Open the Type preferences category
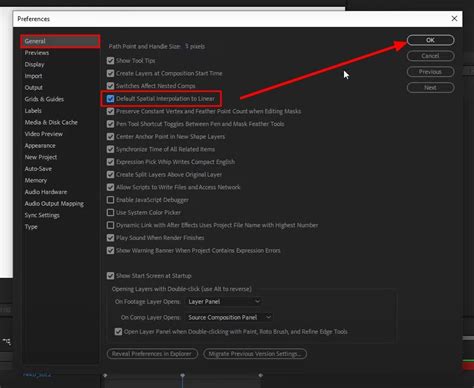 [x=31, y=227]
